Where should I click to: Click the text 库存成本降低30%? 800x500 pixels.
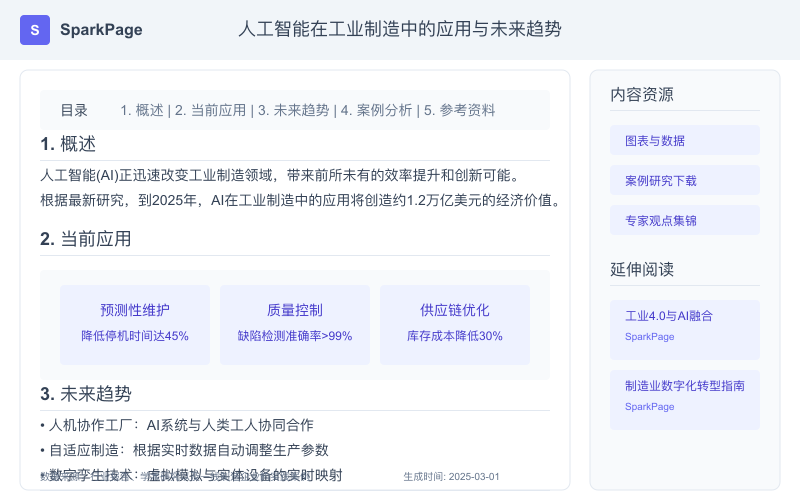click(455, 336)
